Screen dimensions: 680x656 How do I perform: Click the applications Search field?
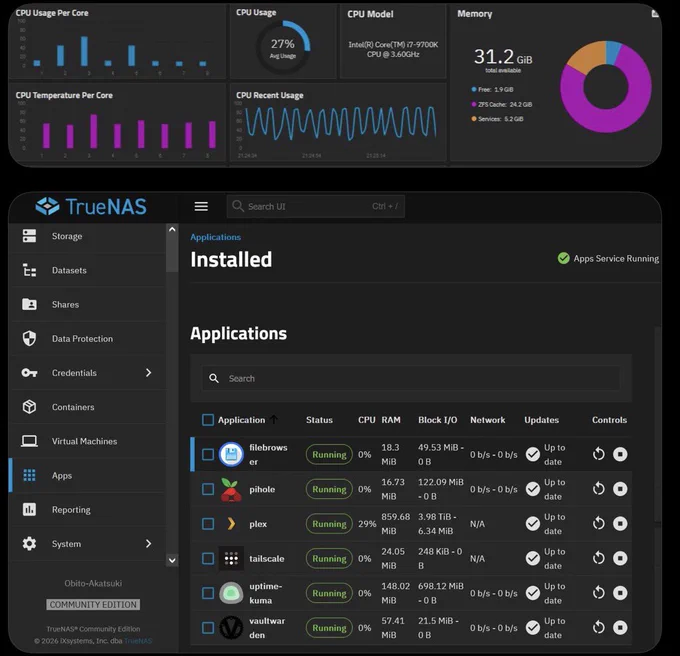coord(411,379)
